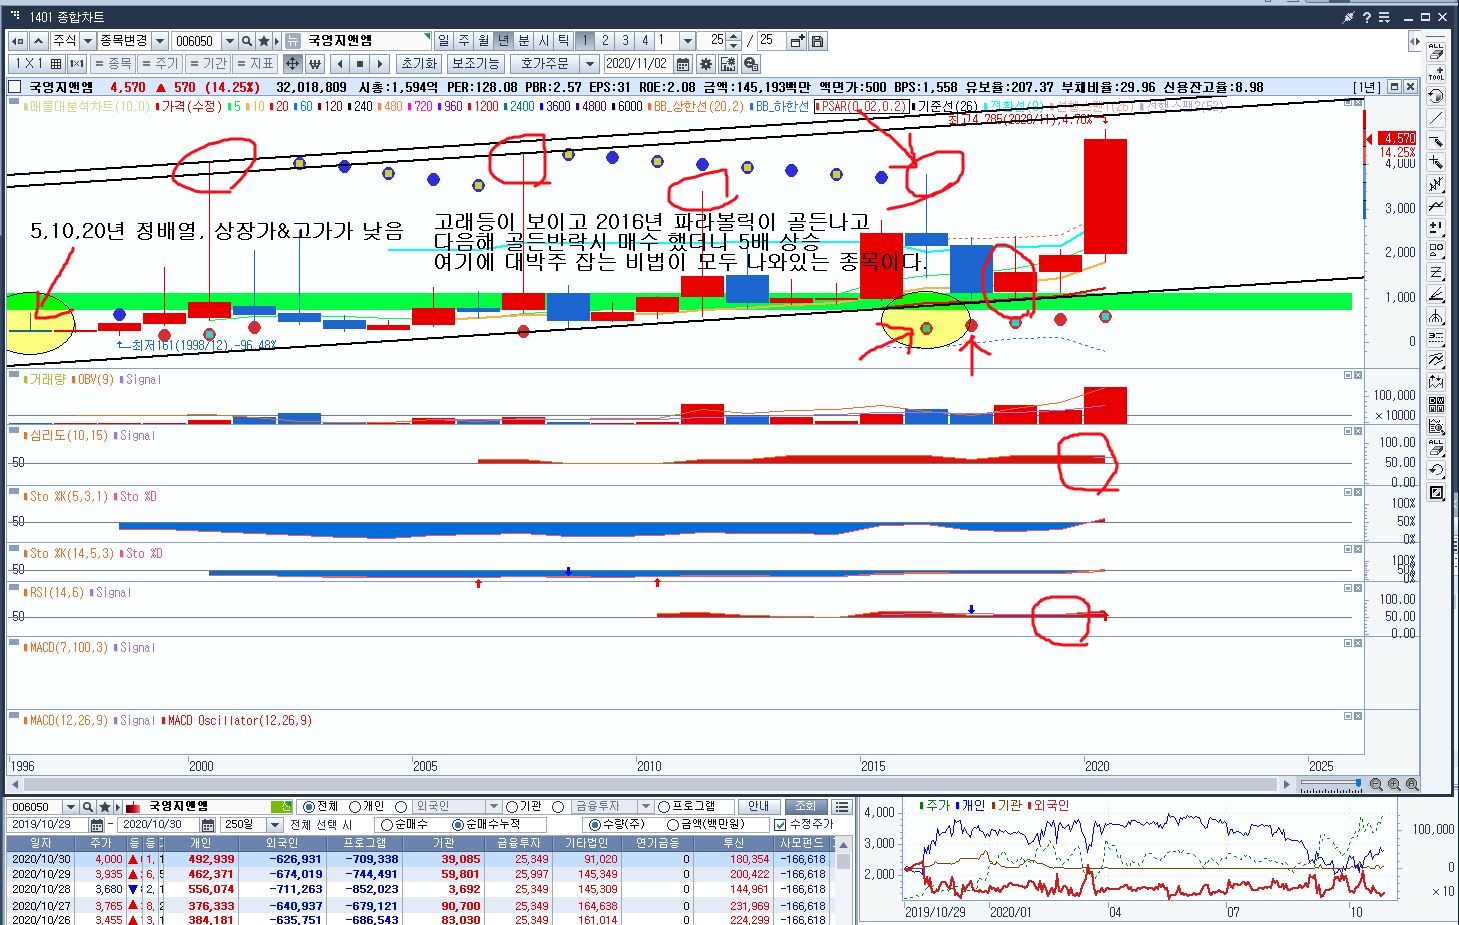Toggle the 수정주가 checkbox
Screen dimensions: 1459x925
click(x=780, y=825)
